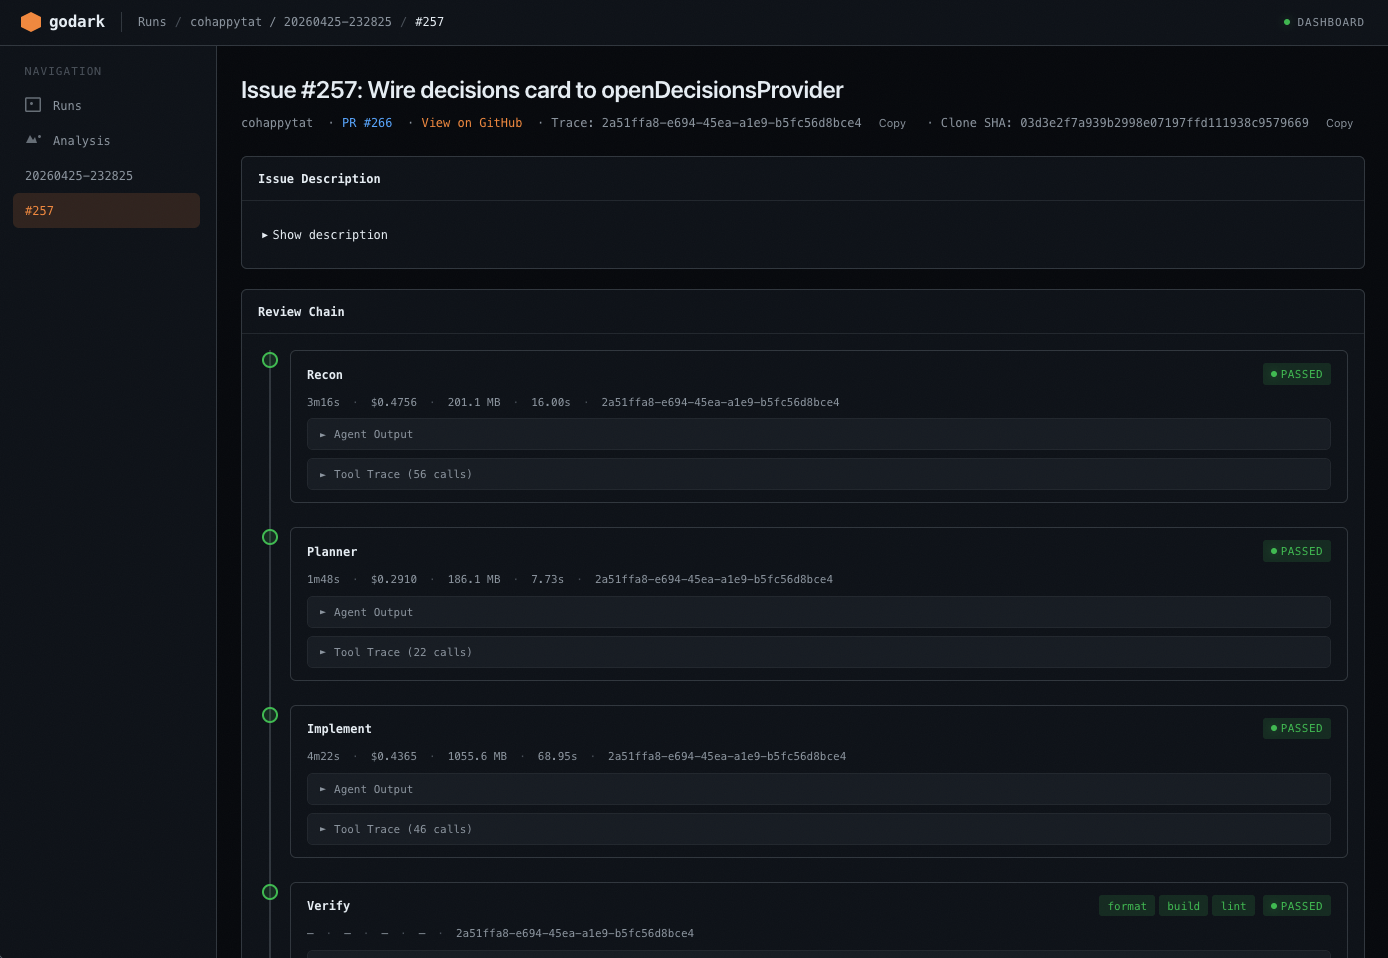Click Recon duration 3m16s
The width and height of the screenshot is (1388, 958).
point(323,402)
